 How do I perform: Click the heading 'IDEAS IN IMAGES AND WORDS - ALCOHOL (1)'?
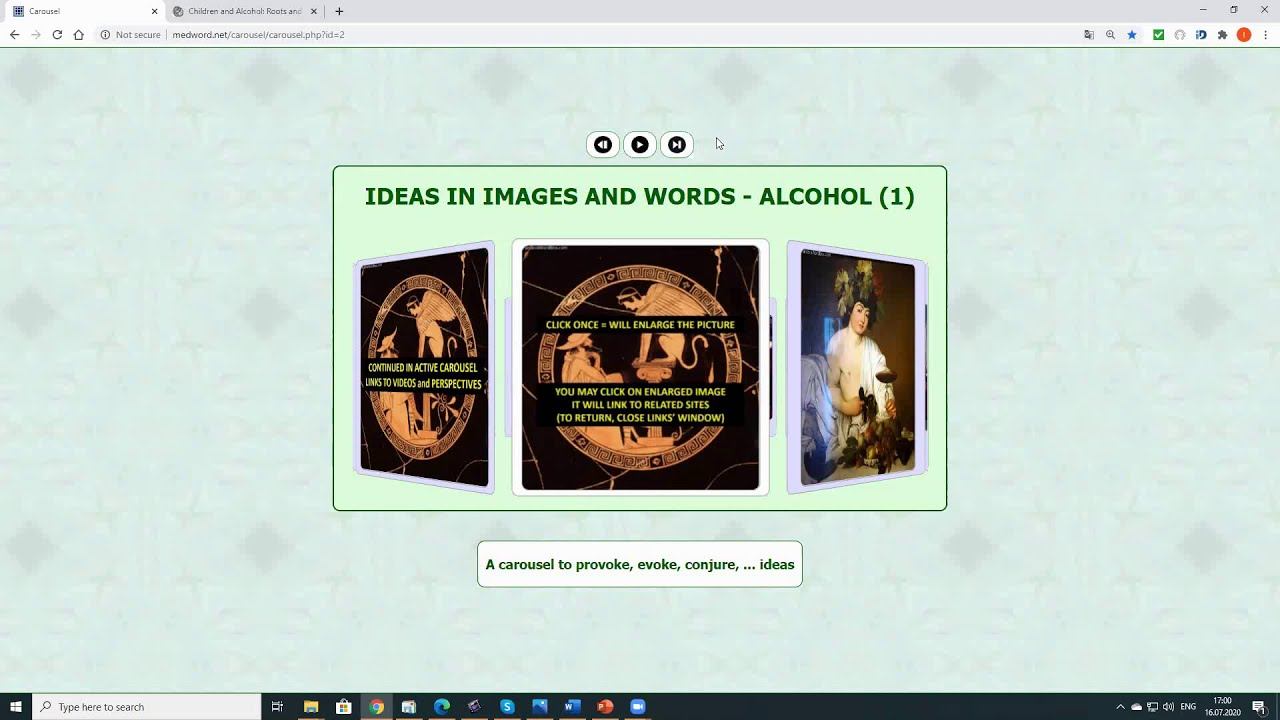tap(640, 196)
